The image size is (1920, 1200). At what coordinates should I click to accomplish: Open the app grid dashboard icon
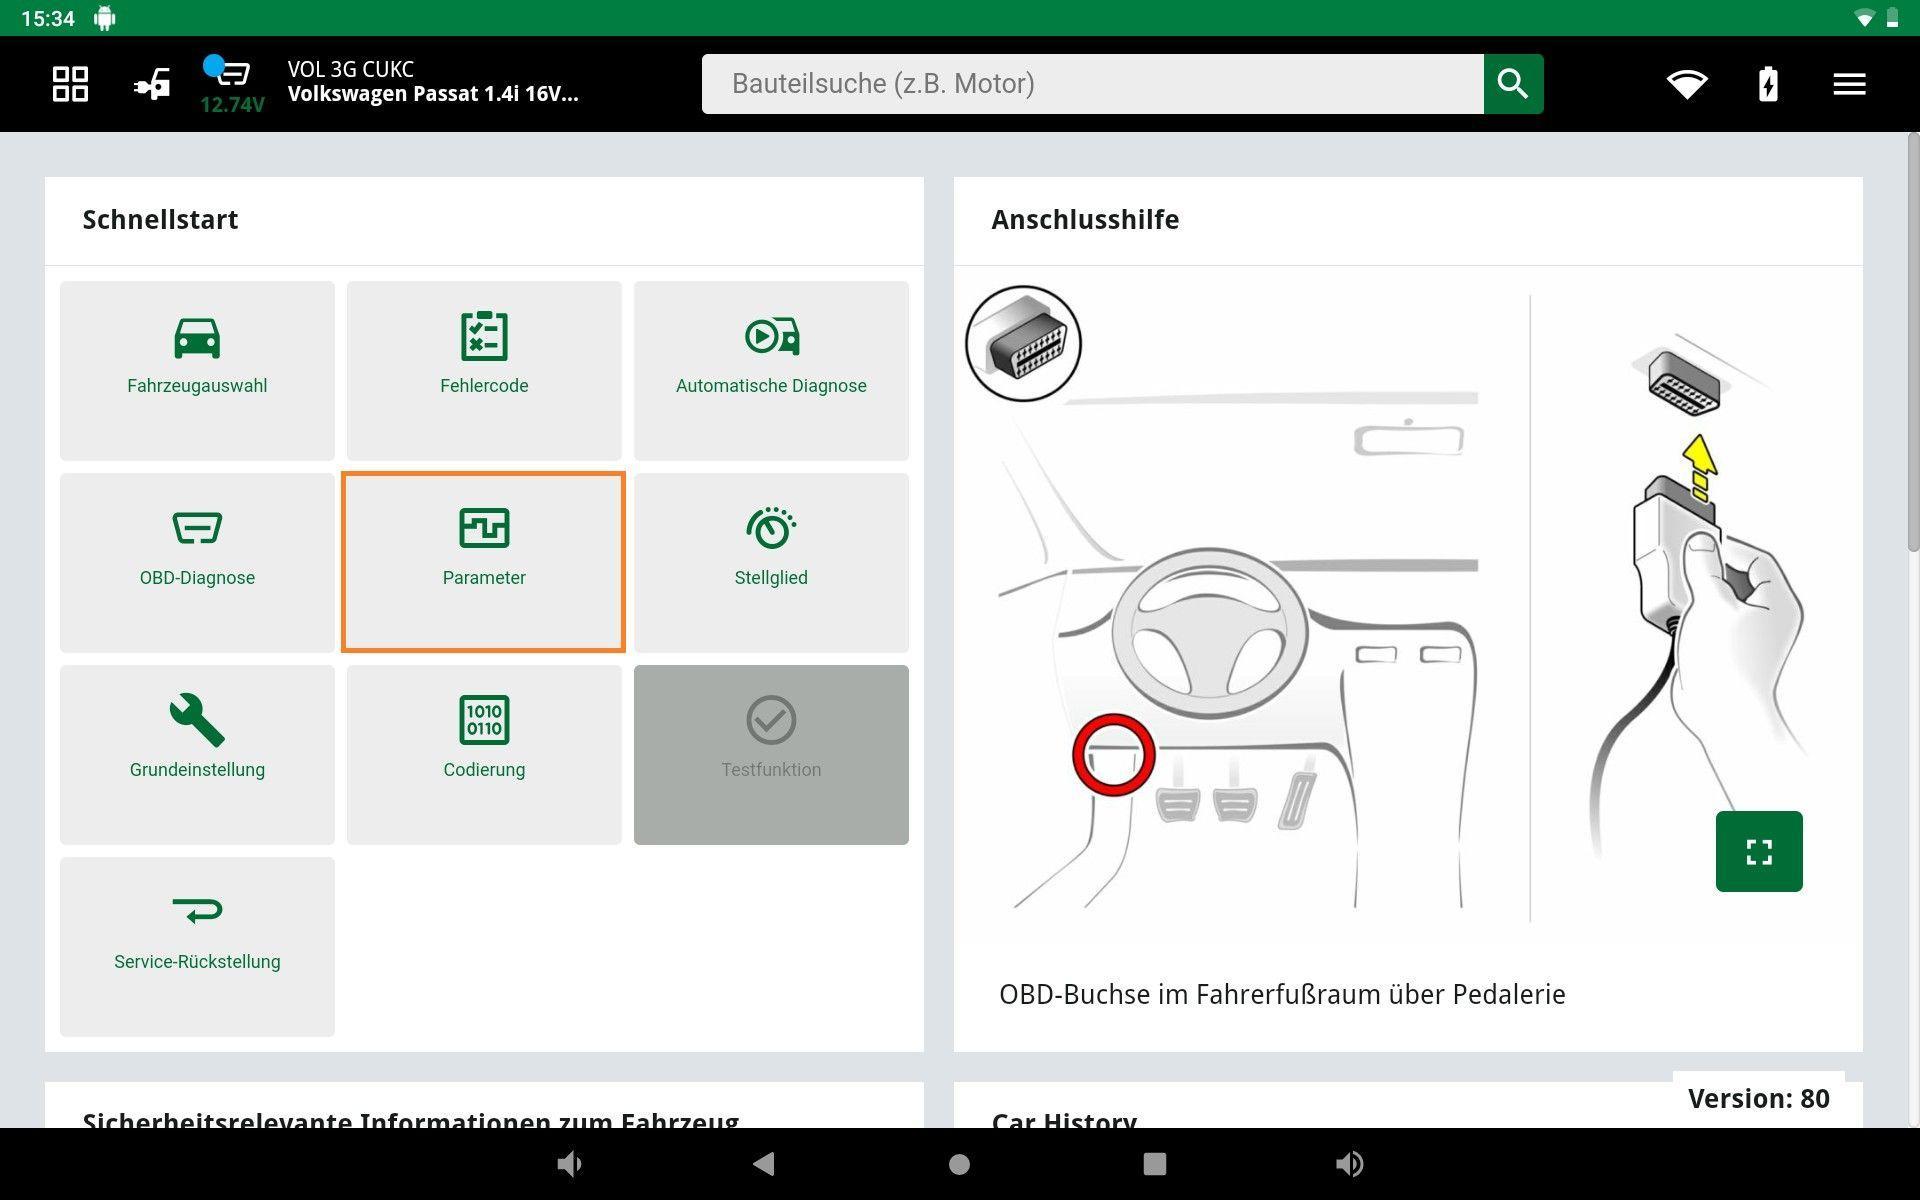click(70, 84)
